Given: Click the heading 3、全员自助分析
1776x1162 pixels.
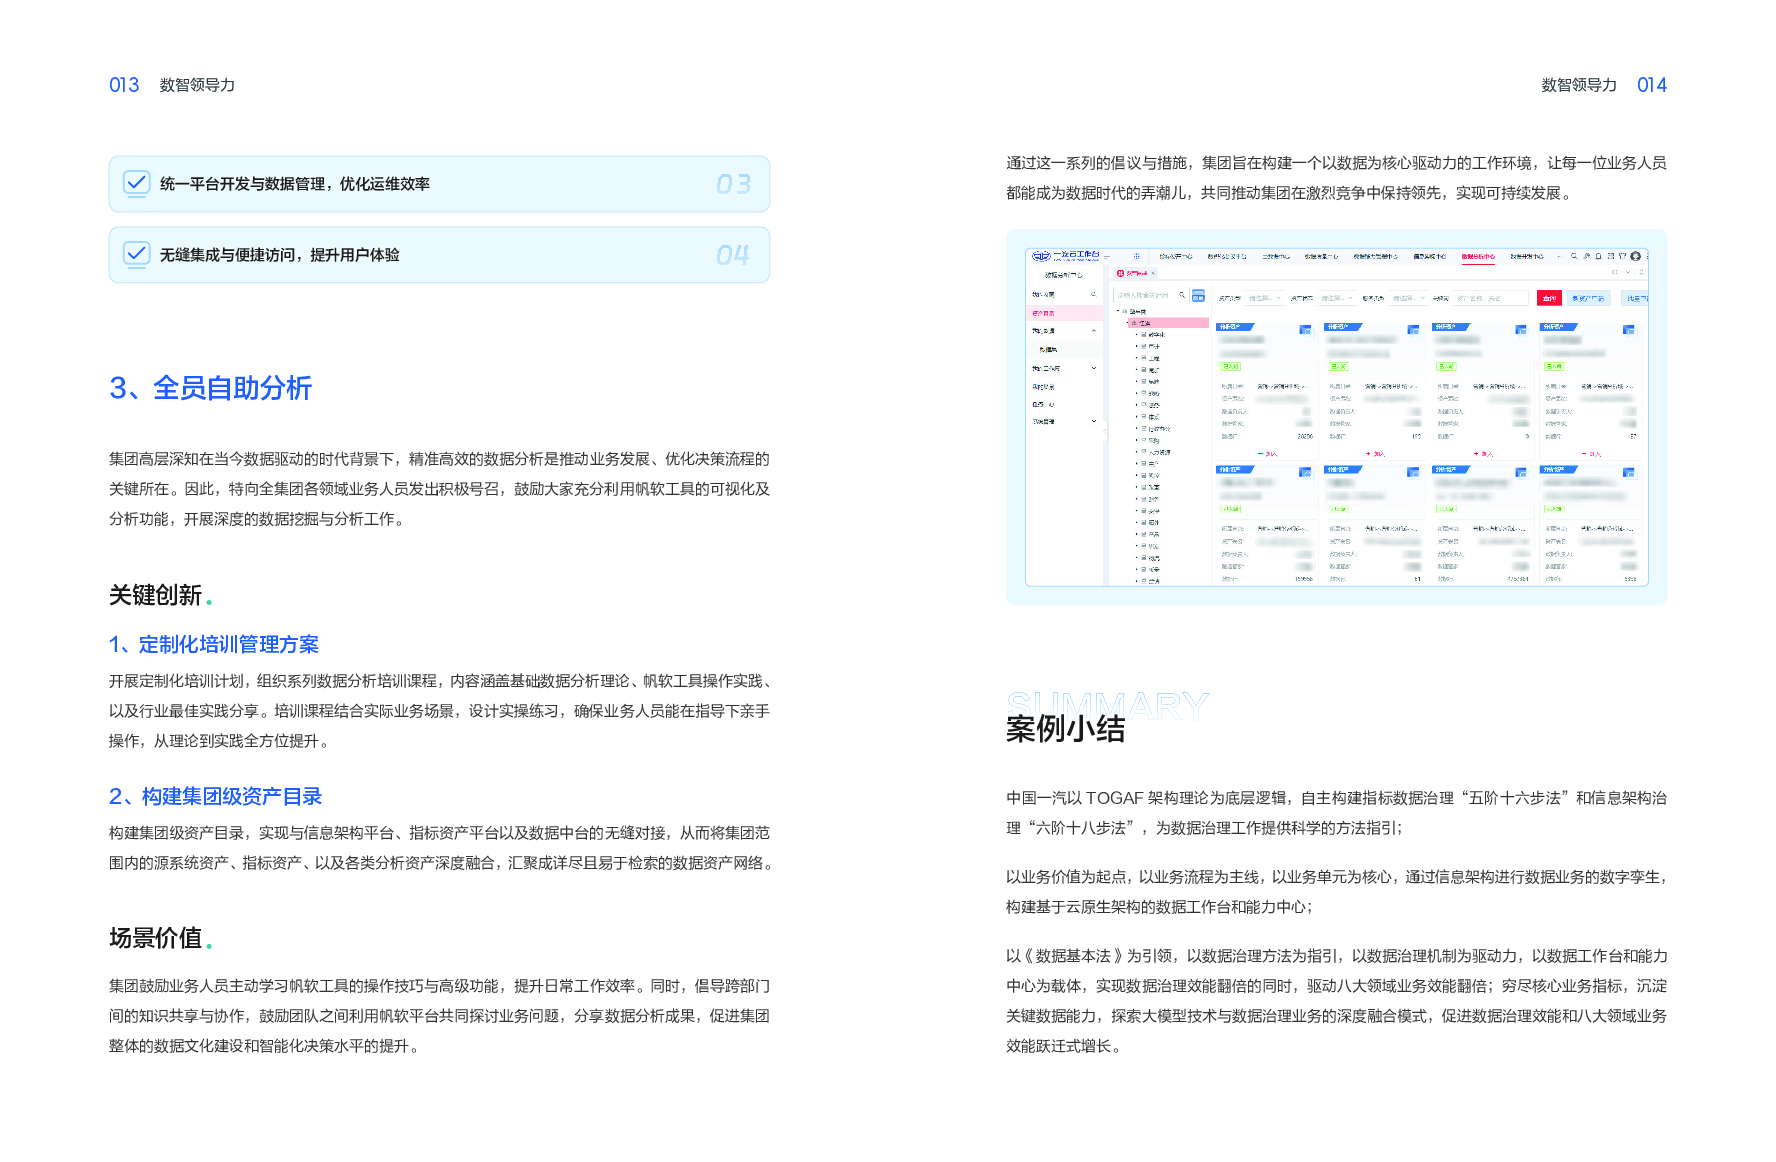Looking at the screenshot, I should click(x=211, y=388).
